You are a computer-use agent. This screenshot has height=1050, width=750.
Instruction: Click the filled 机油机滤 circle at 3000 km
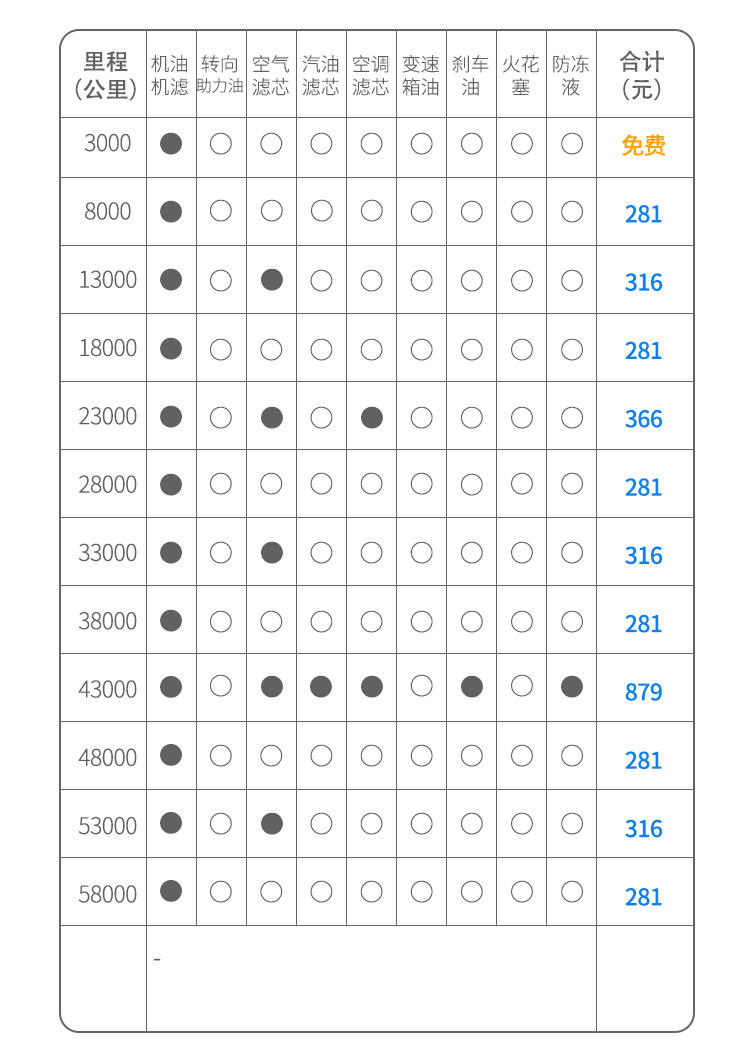point(171,143)
